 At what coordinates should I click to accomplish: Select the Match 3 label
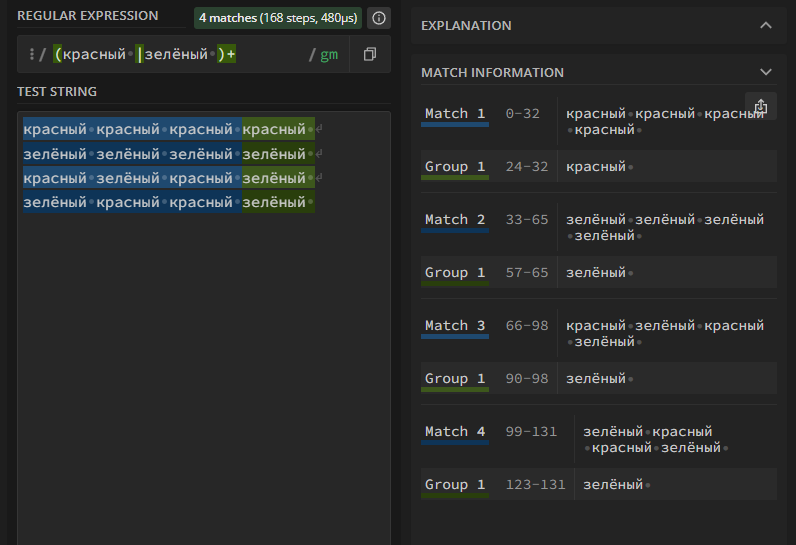click(x=454, y=326)
